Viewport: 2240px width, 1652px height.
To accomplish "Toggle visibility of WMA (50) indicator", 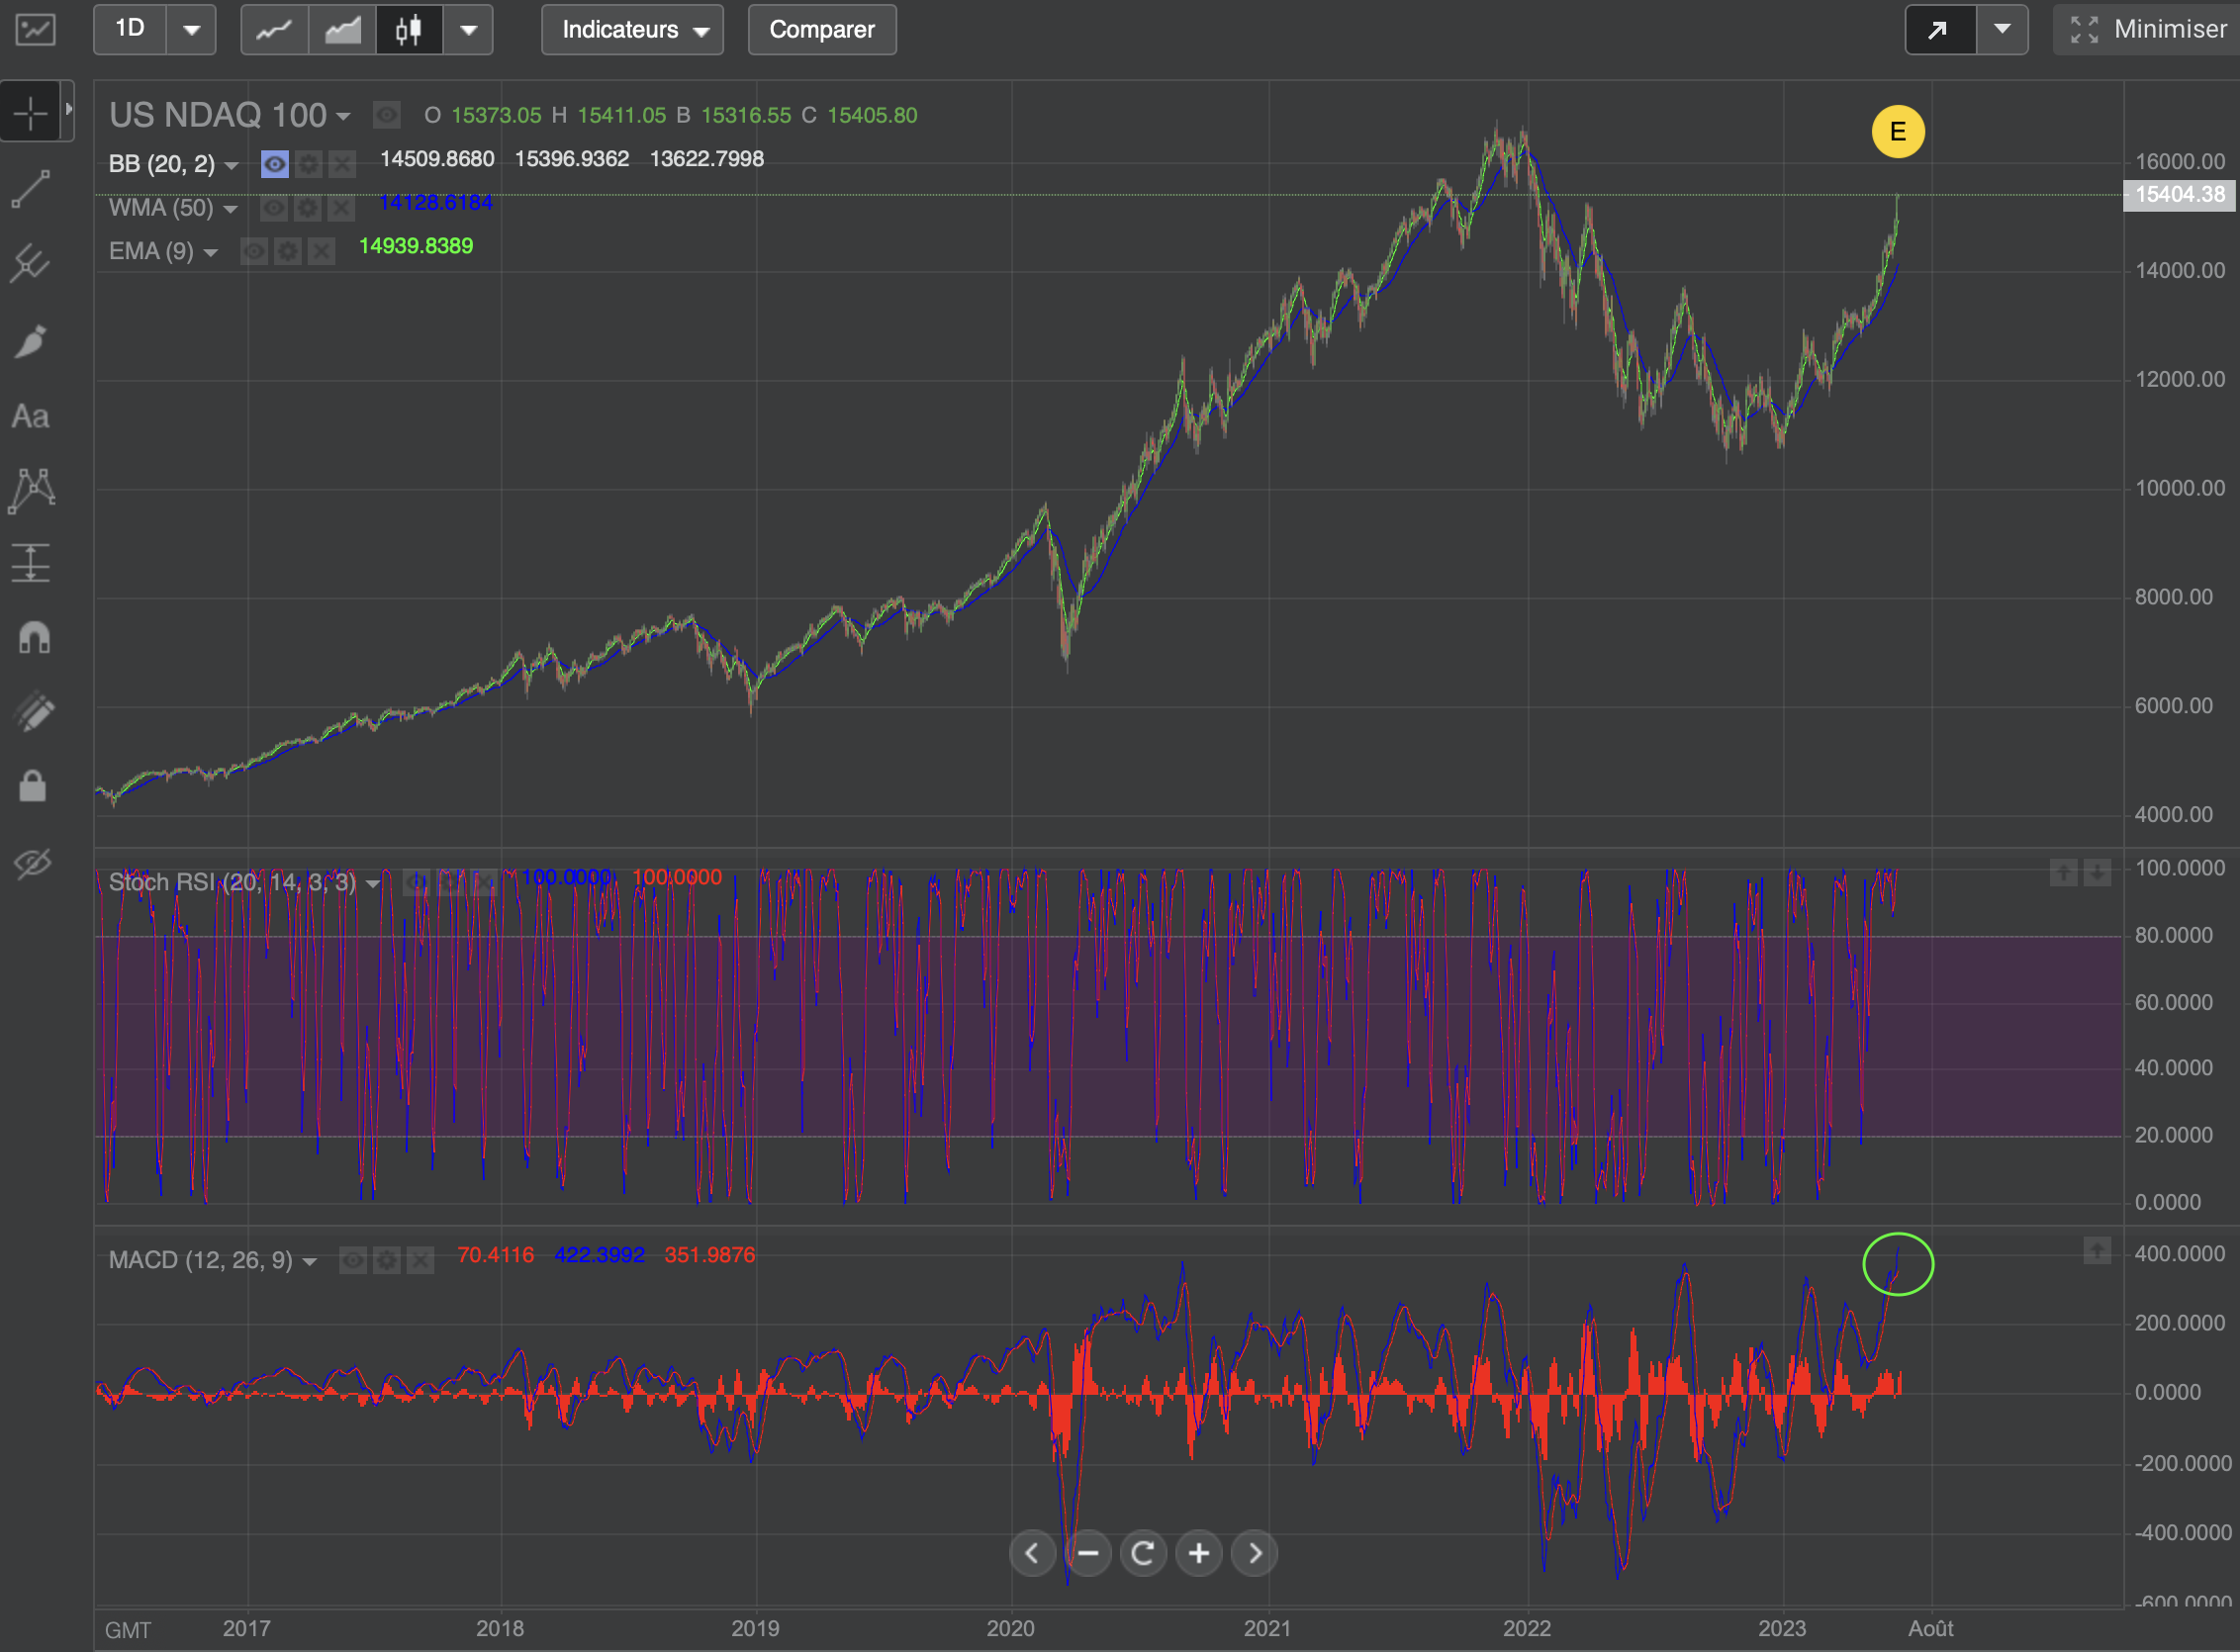I will (273, 208).
